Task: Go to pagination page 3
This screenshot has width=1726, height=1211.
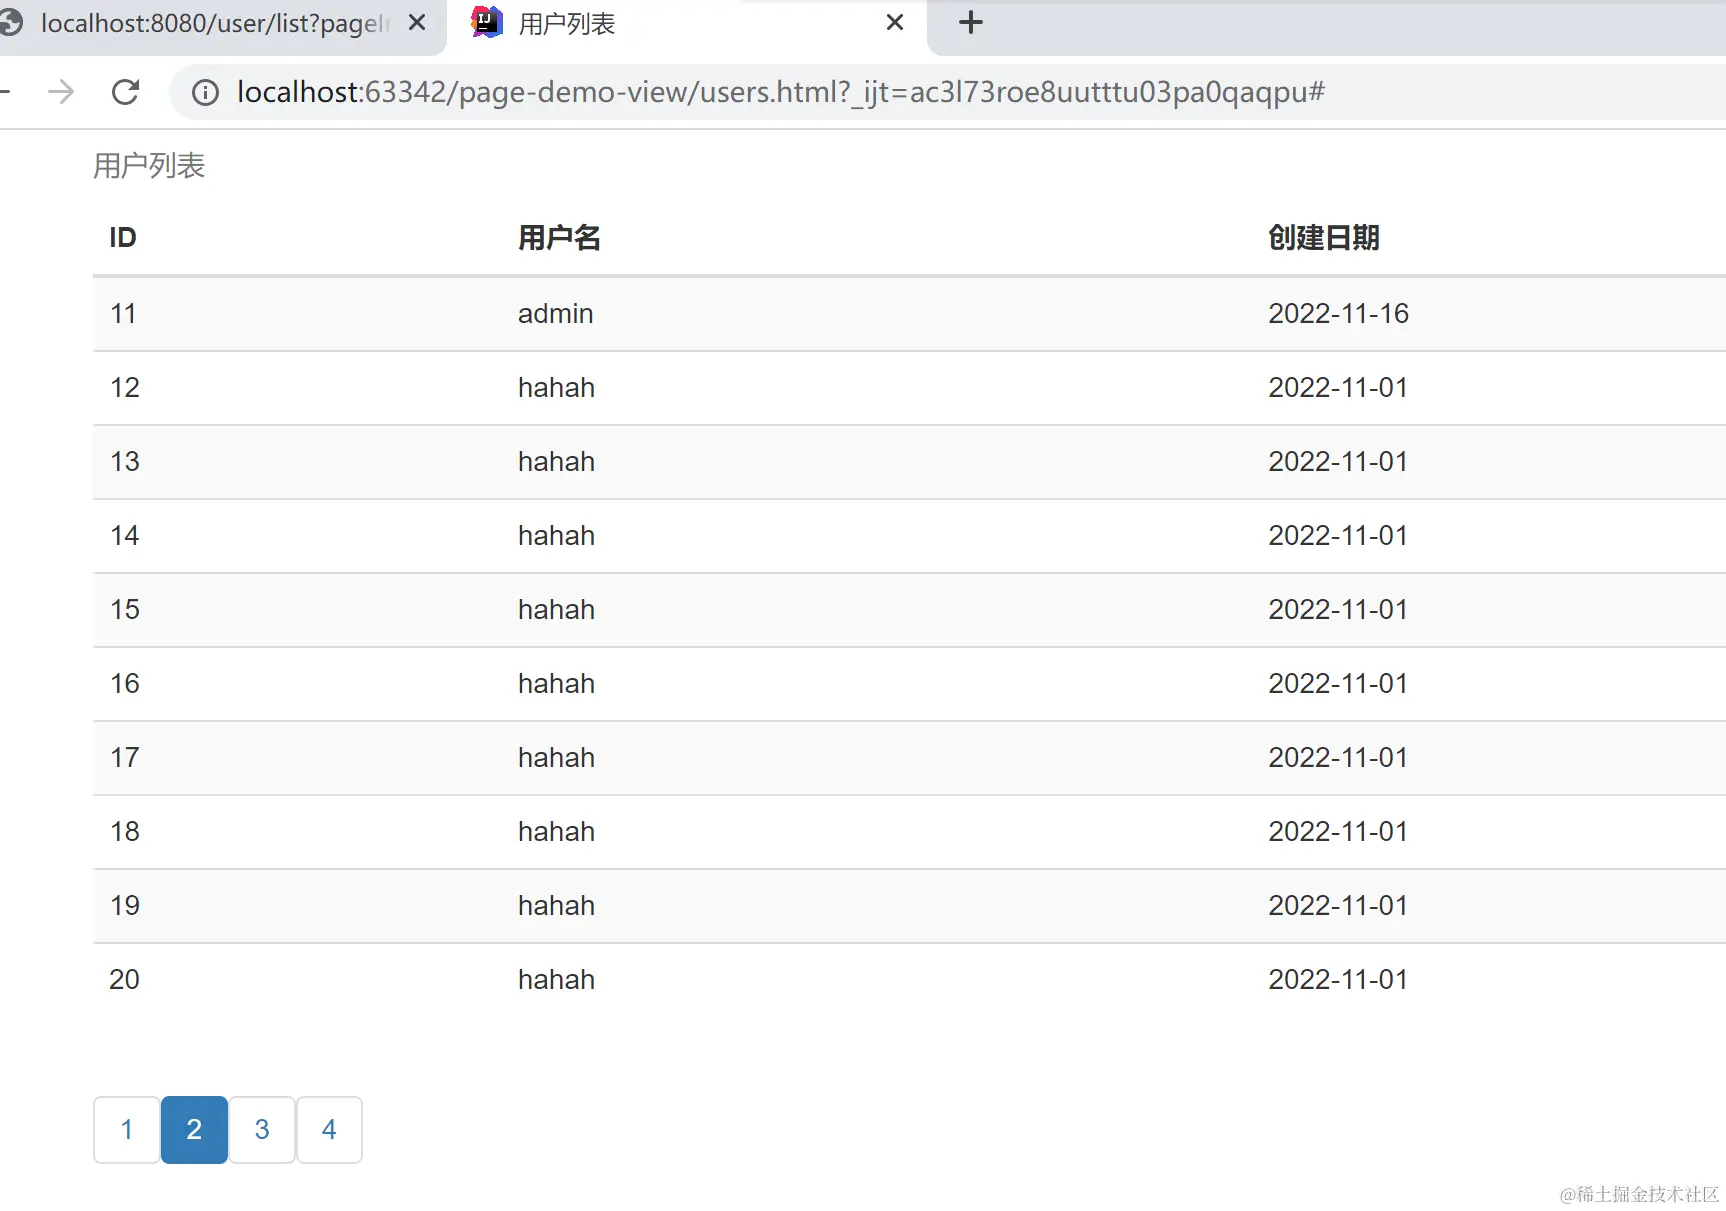Action: coord(262,1130)
